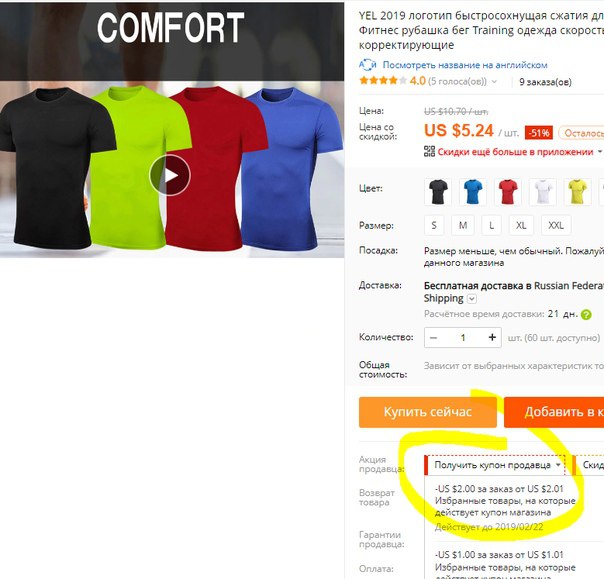Decrease quantity with the minus button
This screenshot has height=579, width=604.
point(434,337)
